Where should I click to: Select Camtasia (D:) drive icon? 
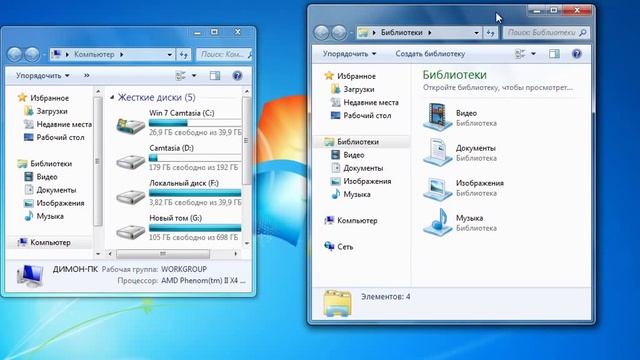pos(131,161)
